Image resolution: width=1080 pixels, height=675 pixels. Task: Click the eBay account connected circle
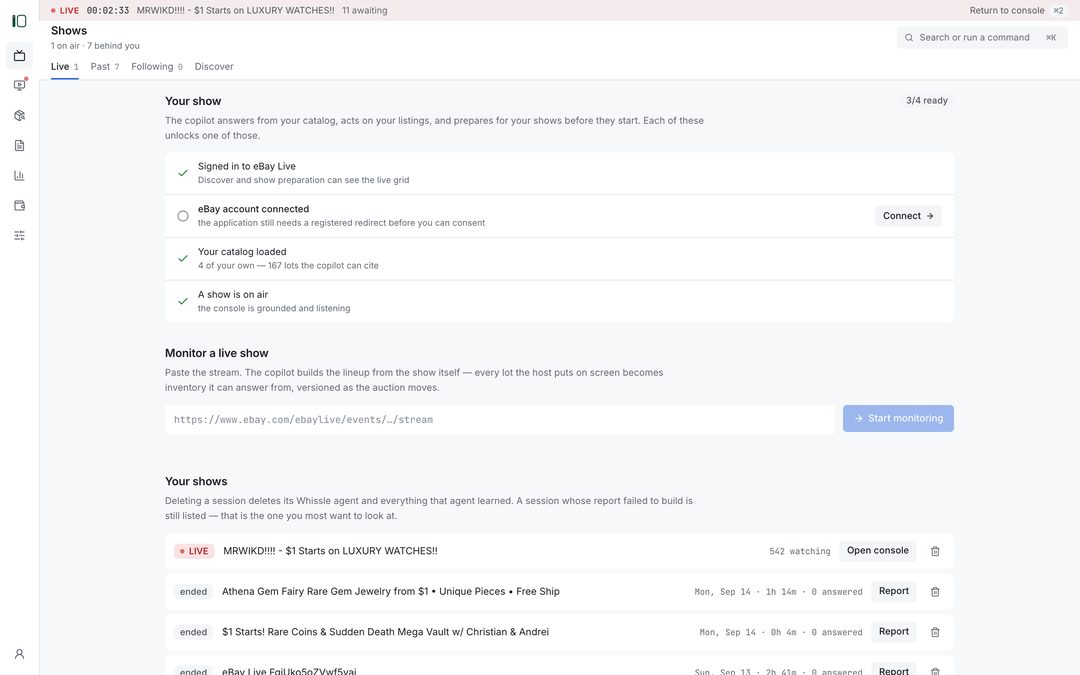(x=183, y=216)
